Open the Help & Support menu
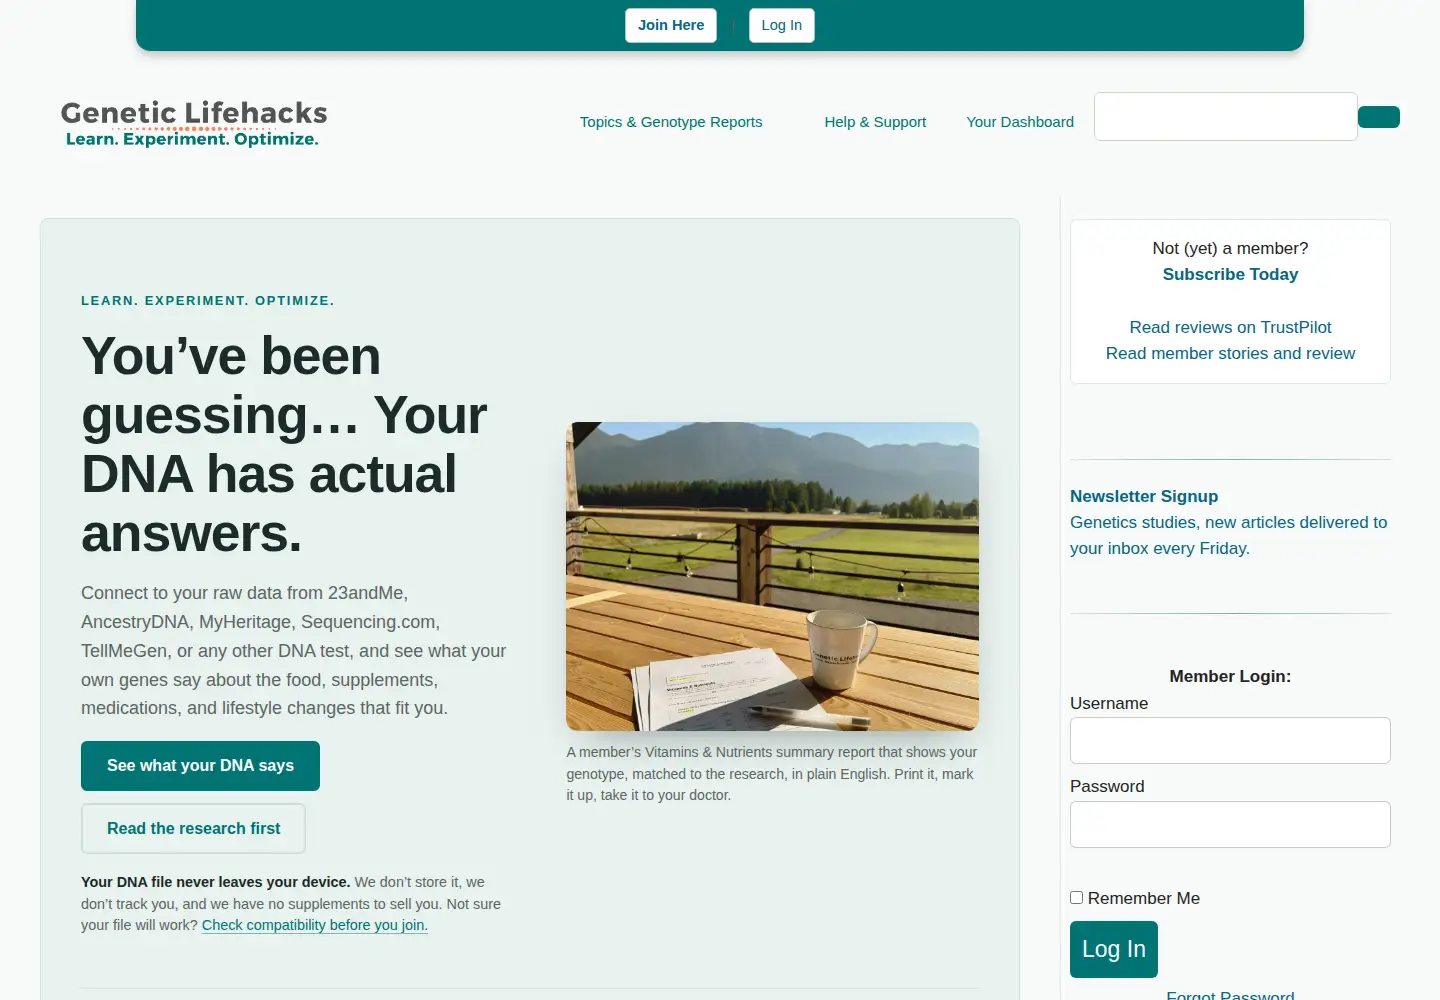 click(x=875, y=122)
